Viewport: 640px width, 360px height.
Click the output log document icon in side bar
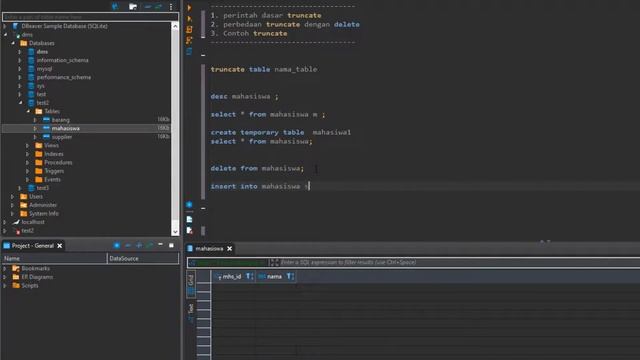(x=189, y=219)
